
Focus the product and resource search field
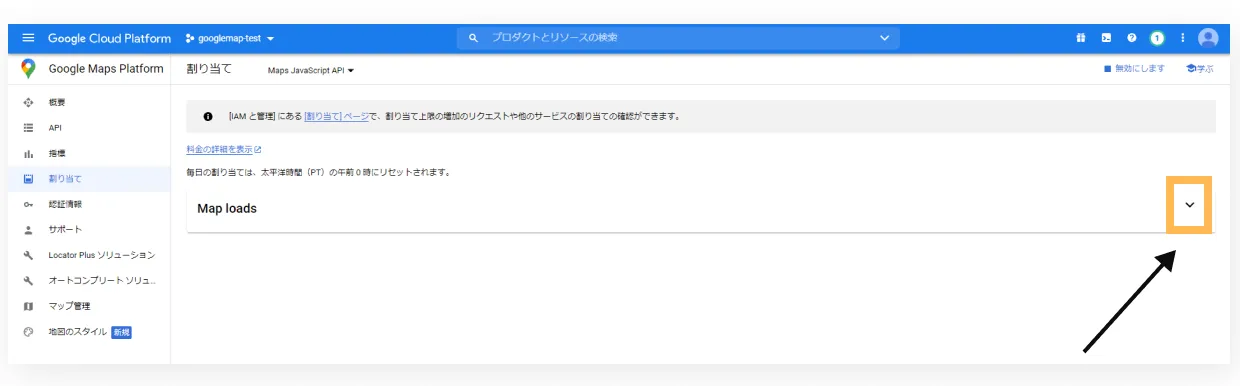tap(679, 37)
